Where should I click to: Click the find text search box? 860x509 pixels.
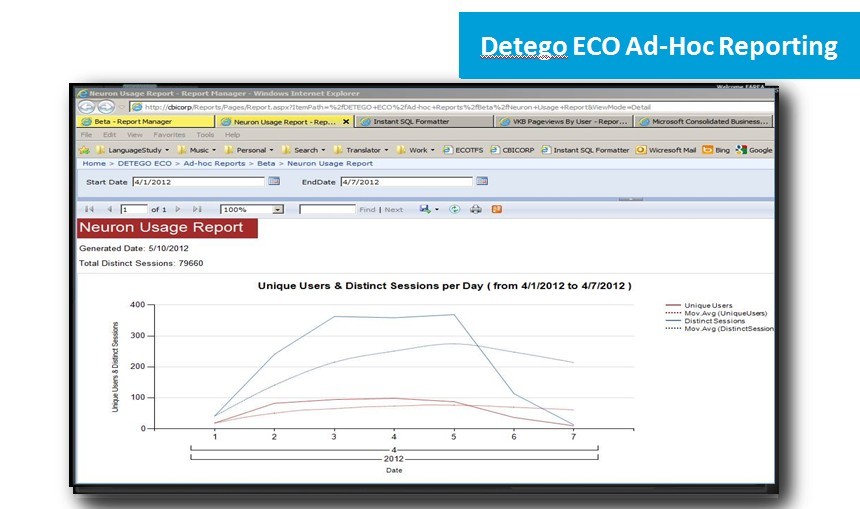pyautogui.click(x=327, y=210)
